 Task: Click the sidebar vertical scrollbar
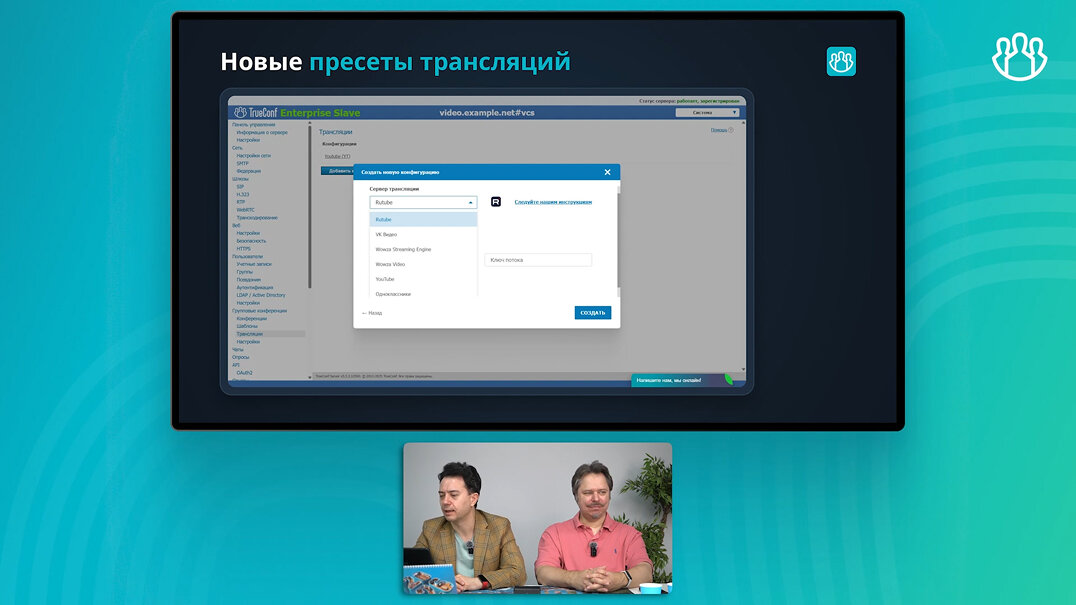coord(309,206)
